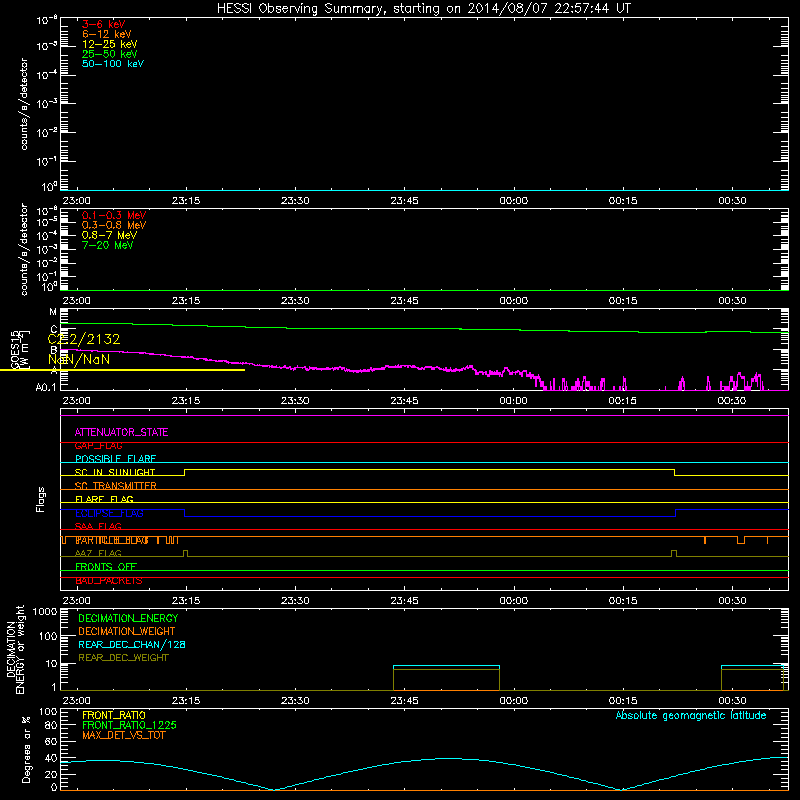Click the ECLIPSE_FLAG rising step after 00:15
This screenshot has height=800, width=800.
point(676,513)
